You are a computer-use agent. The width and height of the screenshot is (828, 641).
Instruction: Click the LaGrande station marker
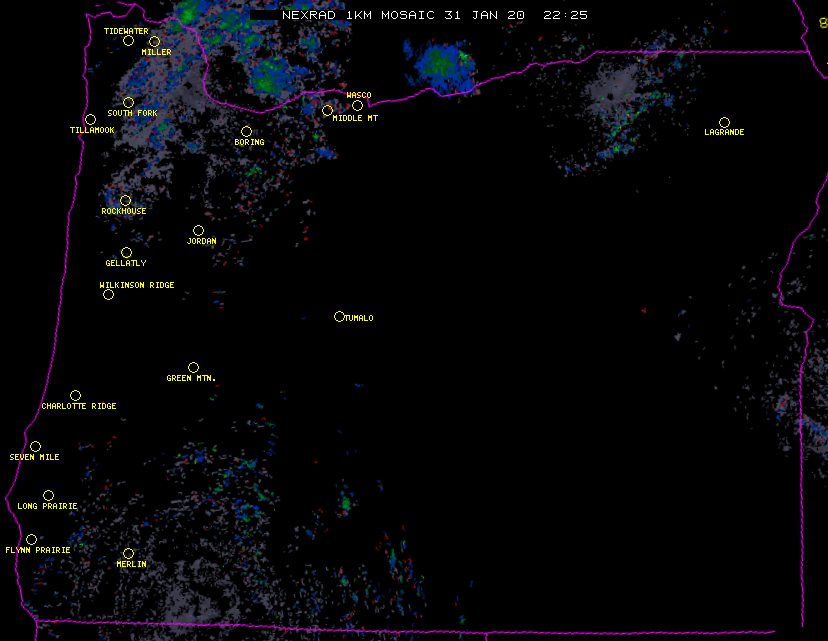[x=724, y=122]
